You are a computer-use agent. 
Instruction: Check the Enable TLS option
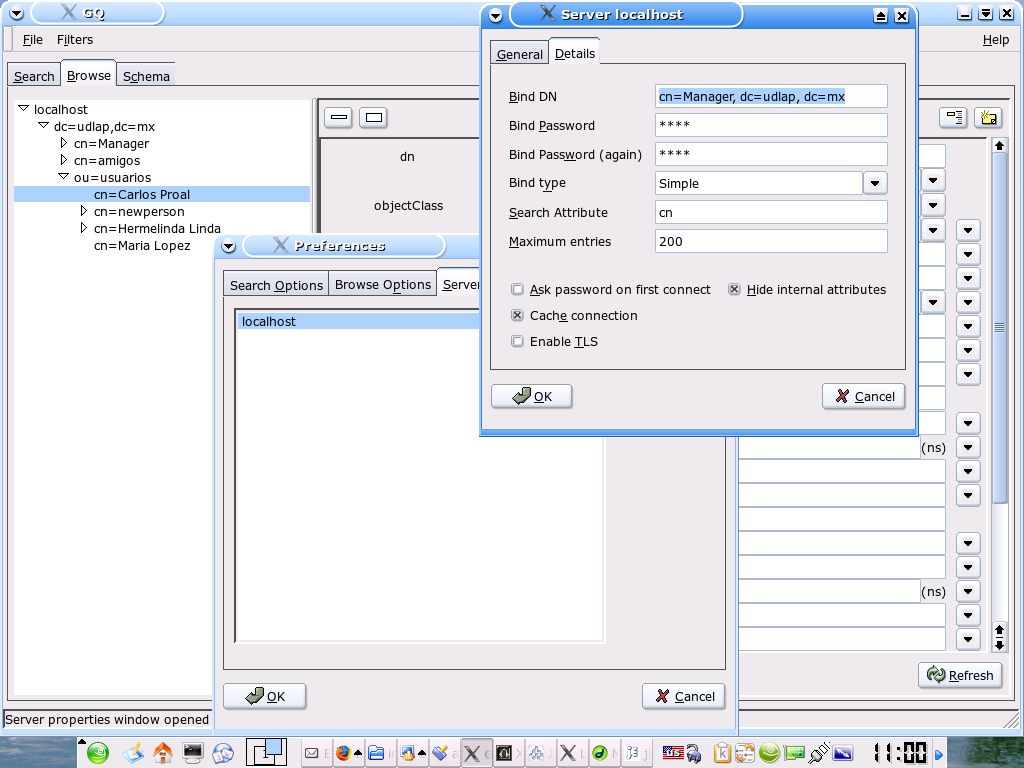(x=518, y=342)
